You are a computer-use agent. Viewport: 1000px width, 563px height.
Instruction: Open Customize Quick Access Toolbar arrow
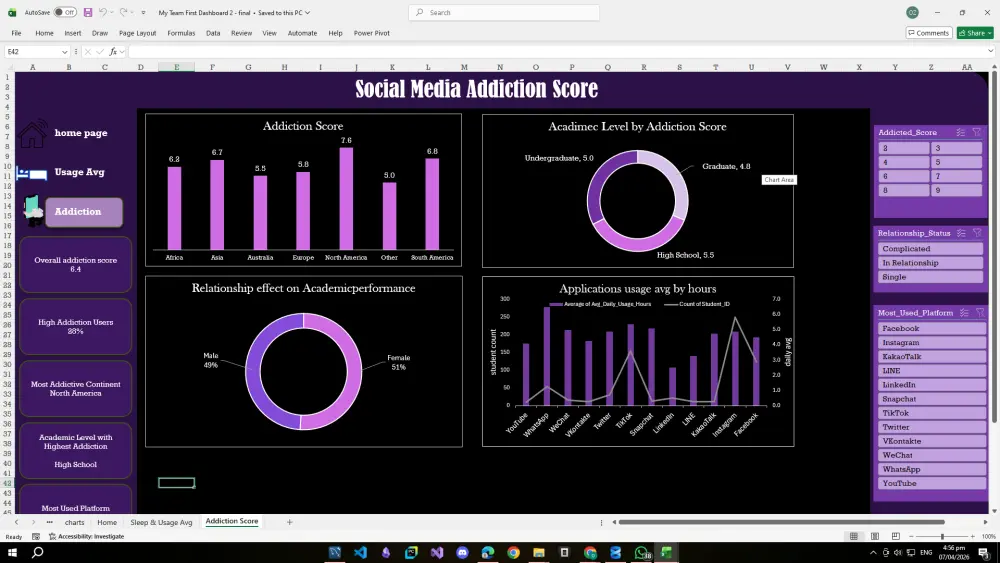click(x=143, y=13)
